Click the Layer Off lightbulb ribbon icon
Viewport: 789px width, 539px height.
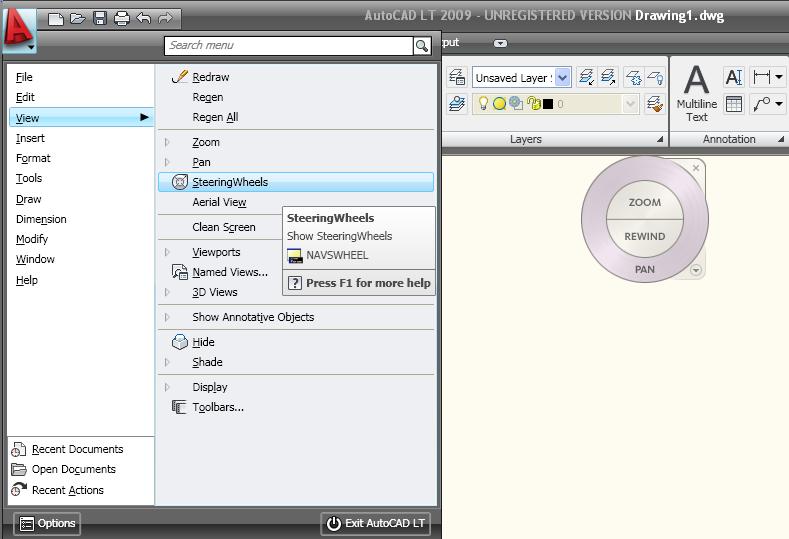coord(655,78)
